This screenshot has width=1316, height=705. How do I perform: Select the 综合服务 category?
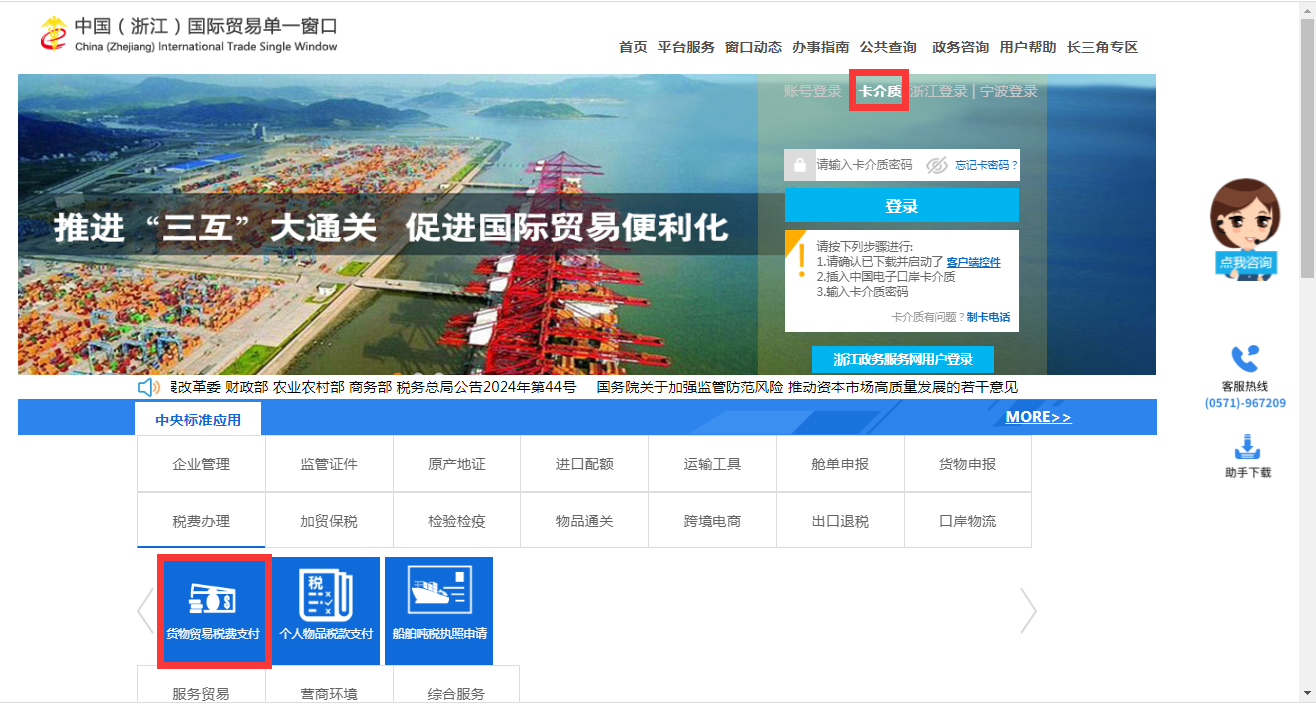pyautogui.click(x=457, y=685)
